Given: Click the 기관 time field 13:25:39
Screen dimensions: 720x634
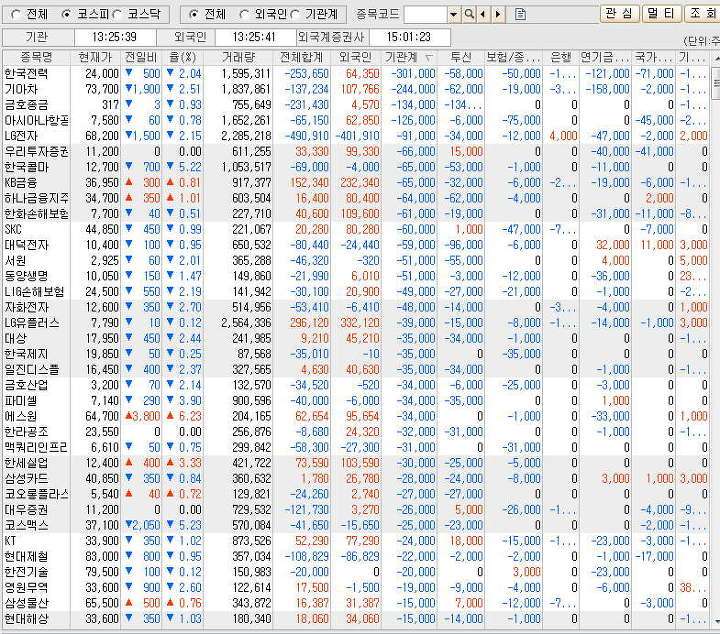Looking at the screenshot, I should coord(114,37).
